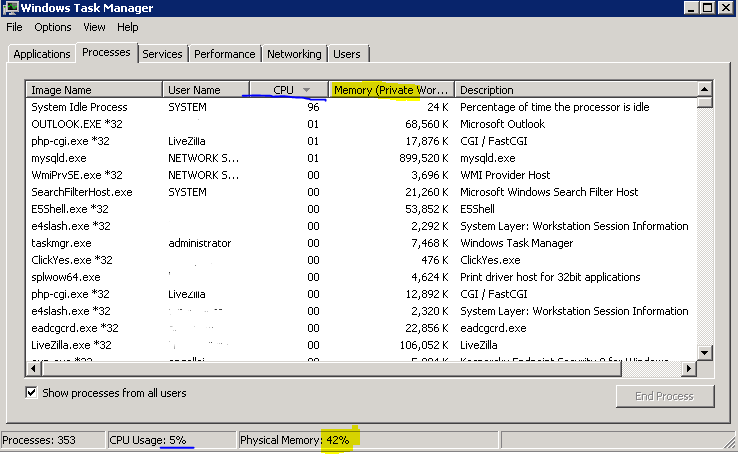Toggle Show processes from all users checkbox

pyautogui.click(x=31, y=392)
